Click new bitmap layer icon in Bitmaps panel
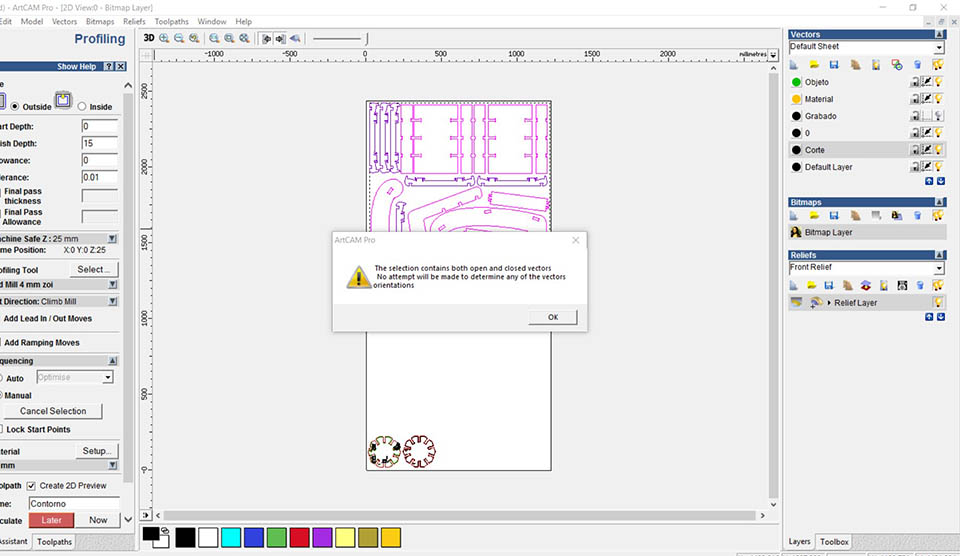This screenshot has width=960, height=556. click(x=794, y=216)
